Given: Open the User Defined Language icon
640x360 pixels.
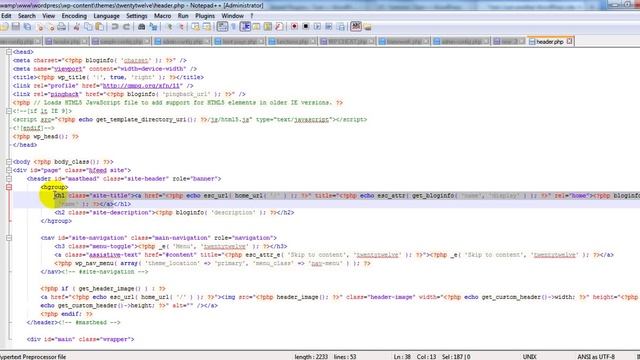Looking at the screenshot, I should (256, 27).
